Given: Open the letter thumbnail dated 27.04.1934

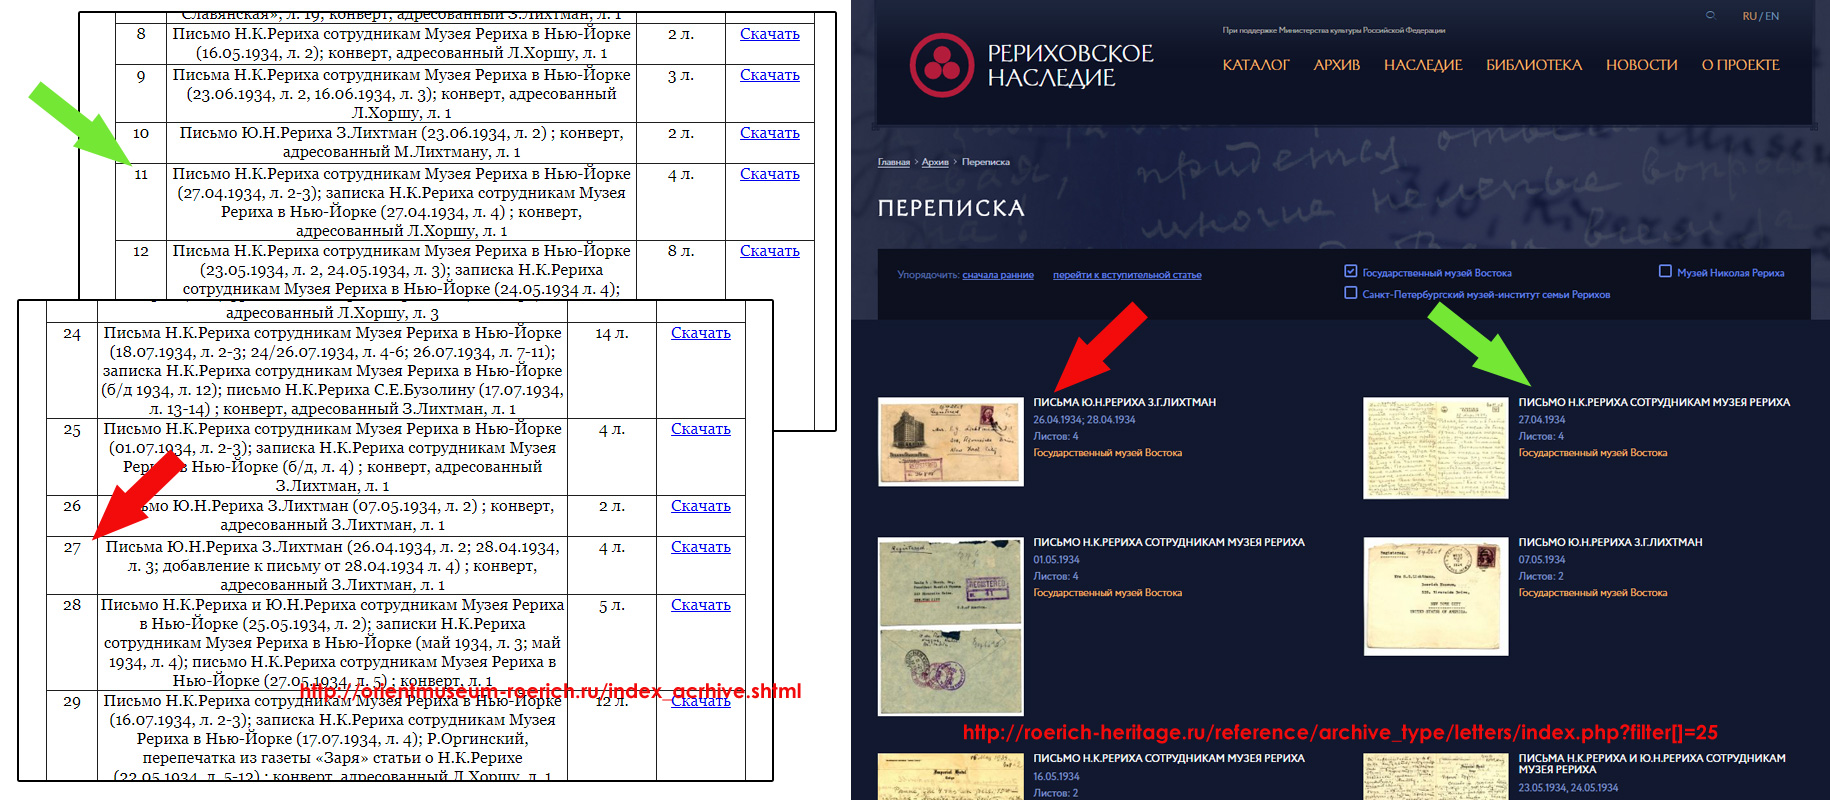Looking at the screenshot, I should pyautogui.click(x=1436, y=448).
